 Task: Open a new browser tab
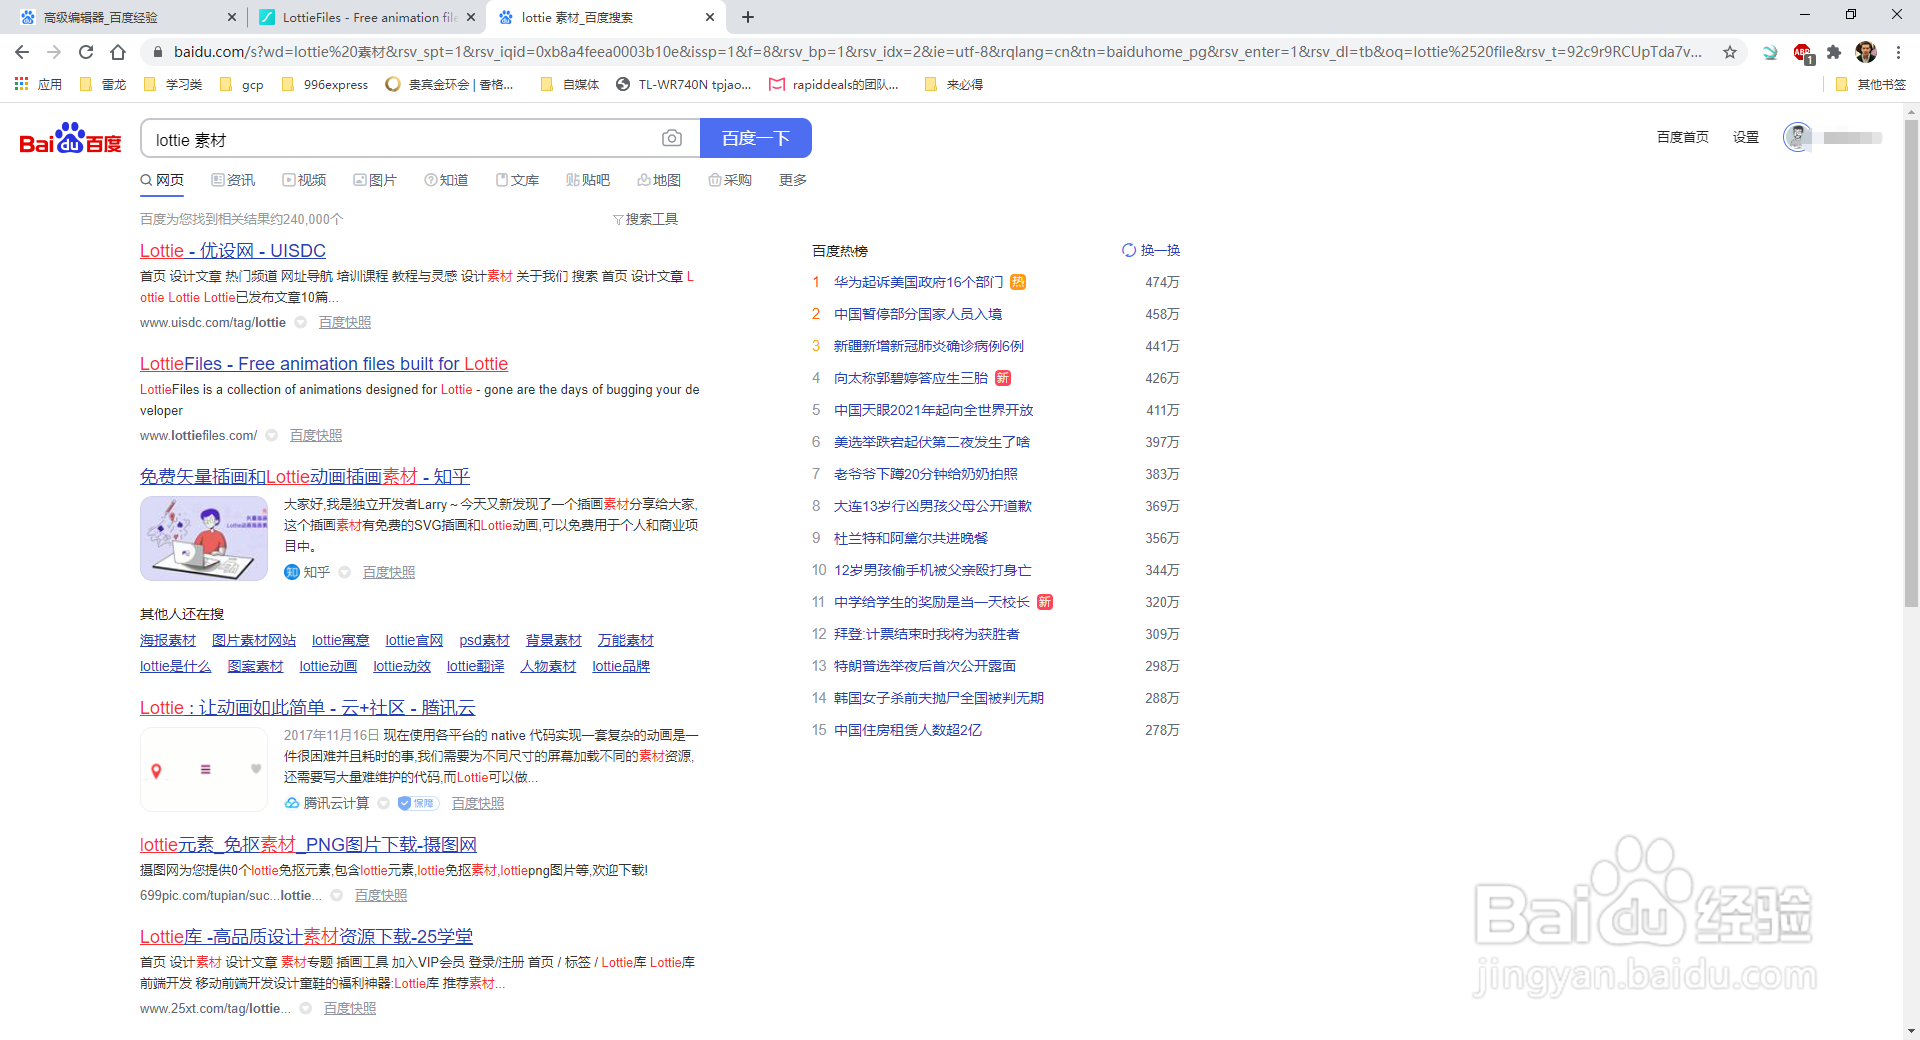(x=748, y=17)
